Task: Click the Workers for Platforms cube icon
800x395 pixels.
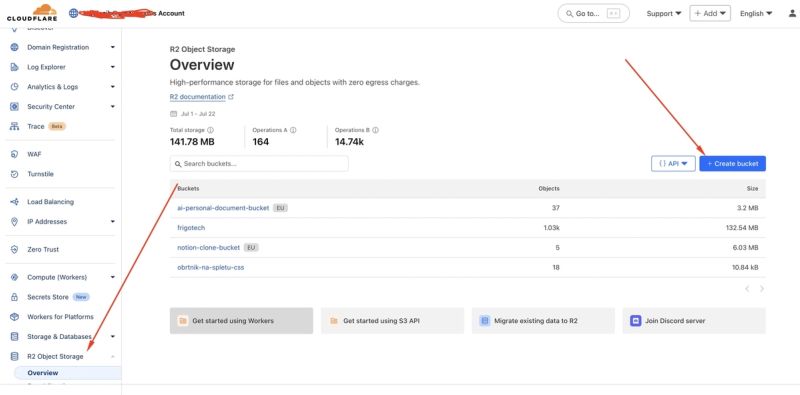Action: [14, 317]
